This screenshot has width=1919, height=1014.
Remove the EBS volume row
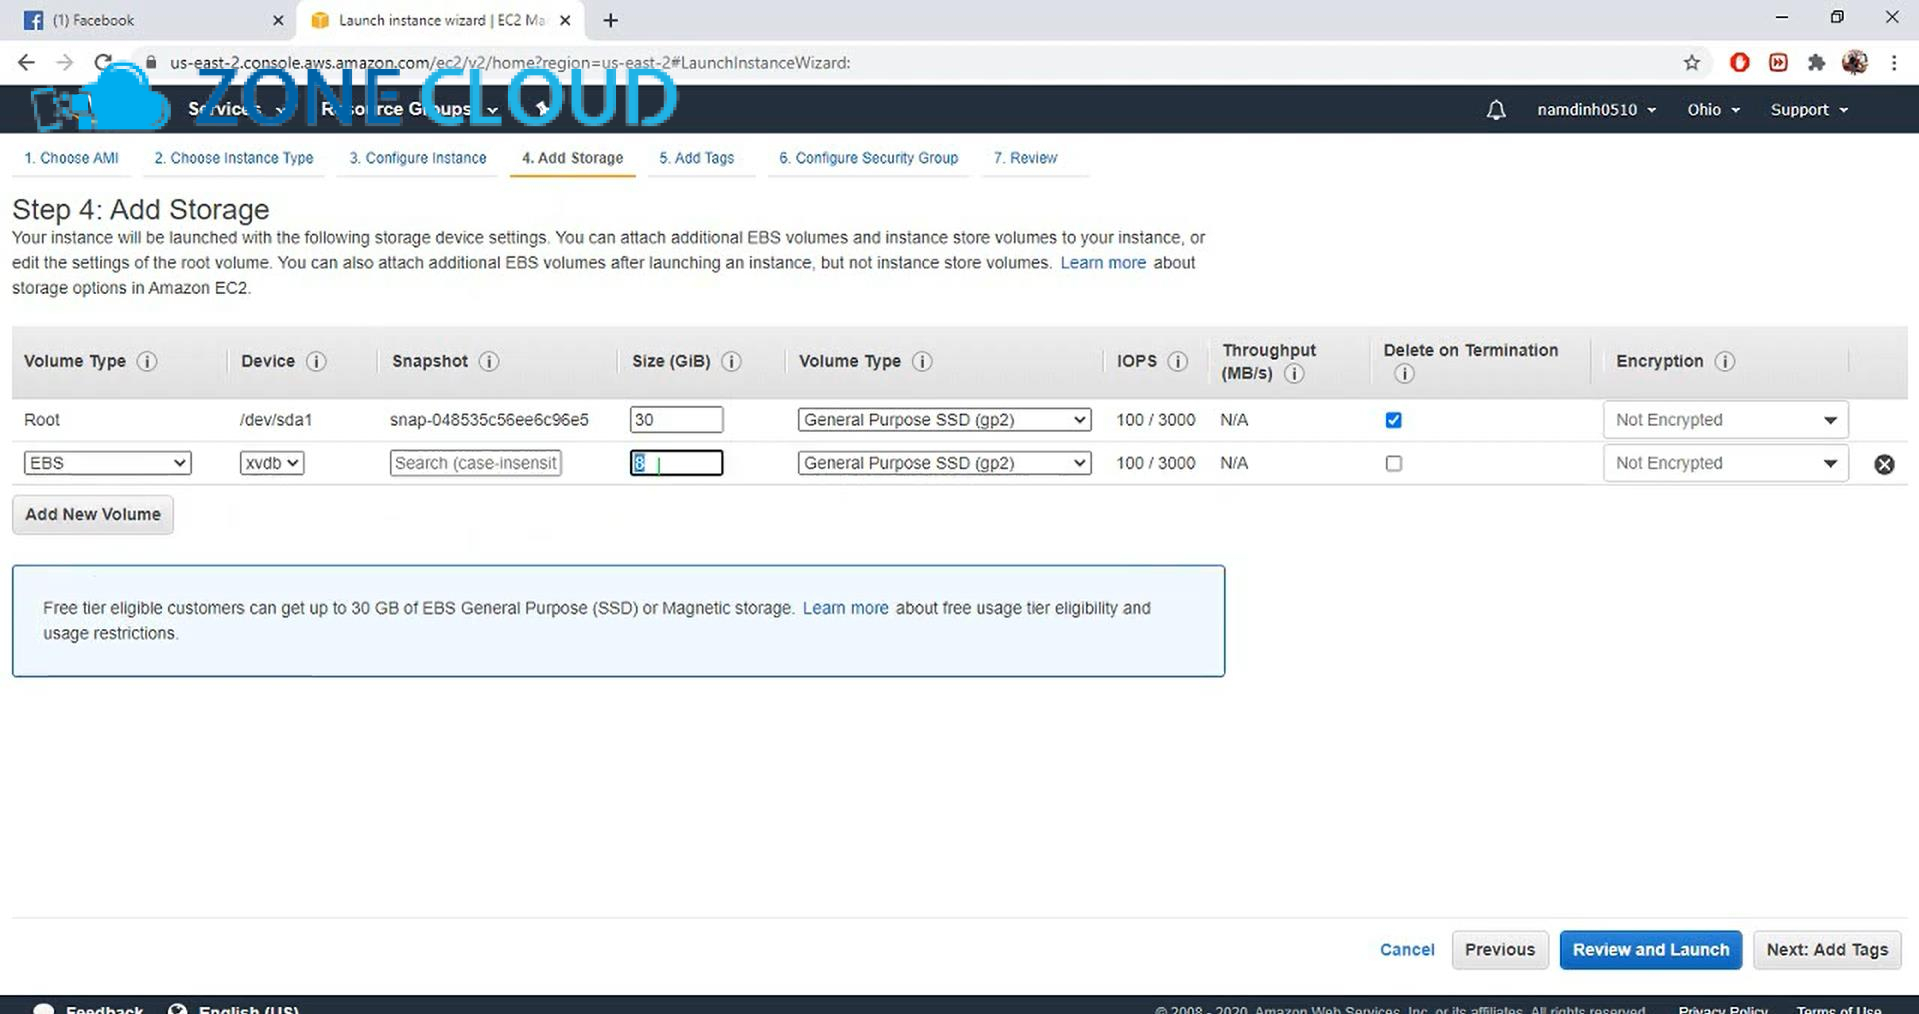[x=1883, y=464]
